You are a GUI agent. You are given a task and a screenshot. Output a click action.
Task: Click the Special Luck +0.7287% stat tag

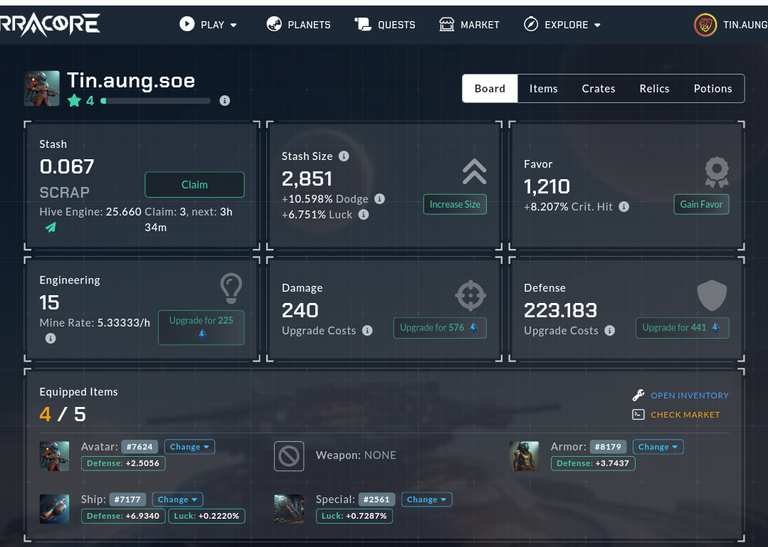[x=354, y=516]
